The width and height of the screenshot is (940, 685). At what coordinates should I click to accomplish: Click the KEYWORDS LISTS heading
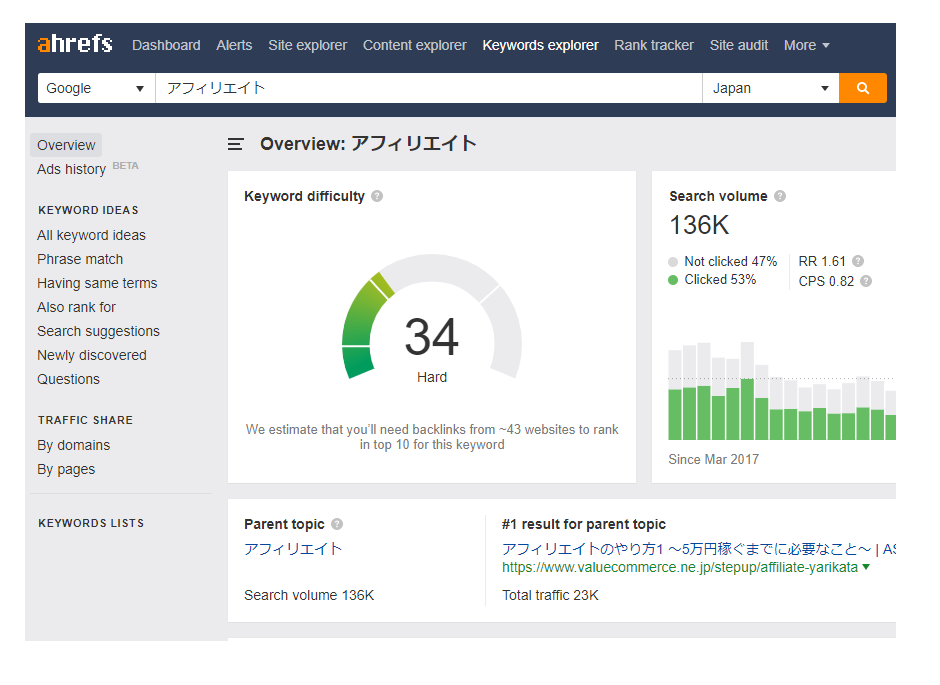[91, 523]
